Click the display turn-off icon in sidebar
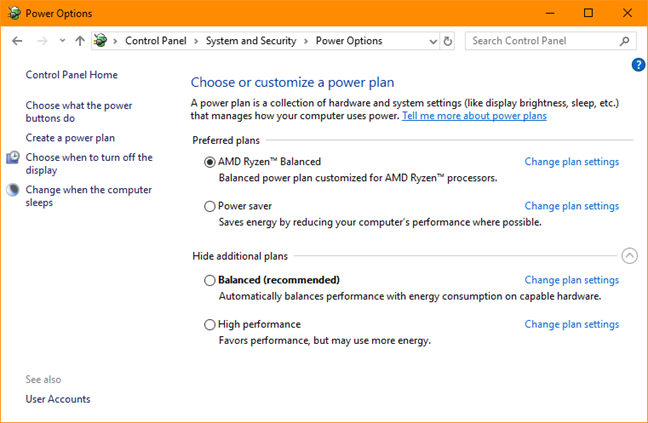 [x=13, y=157]
